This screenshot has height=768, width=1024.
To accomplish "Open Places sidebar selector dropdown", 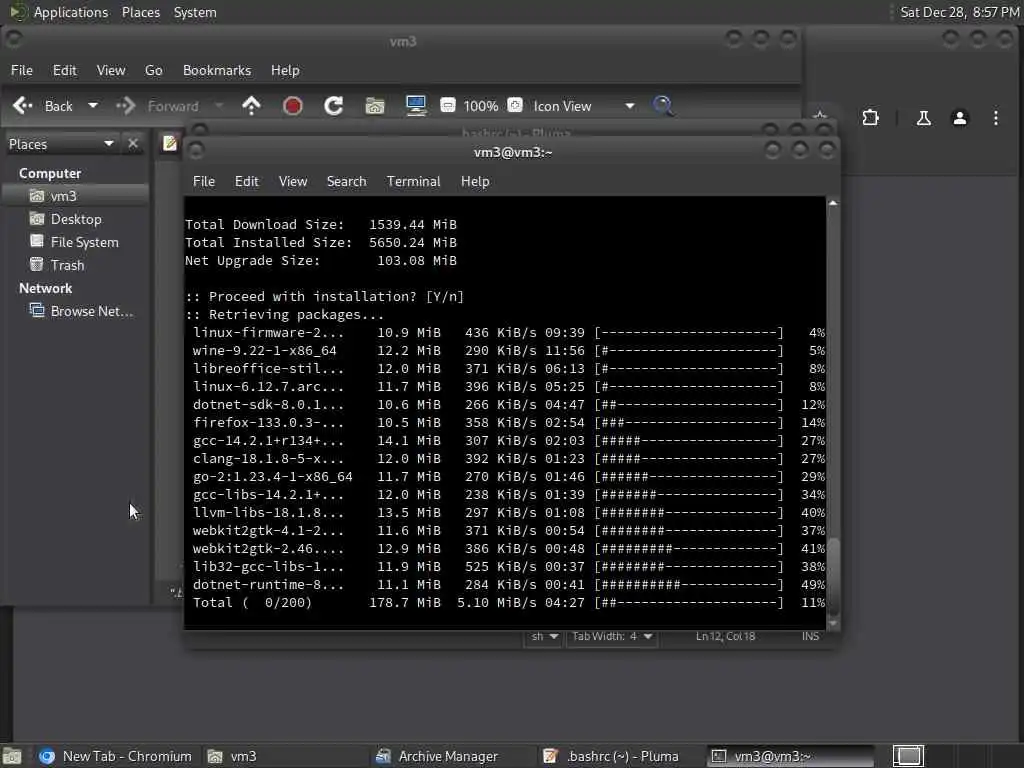I will 61,144.
